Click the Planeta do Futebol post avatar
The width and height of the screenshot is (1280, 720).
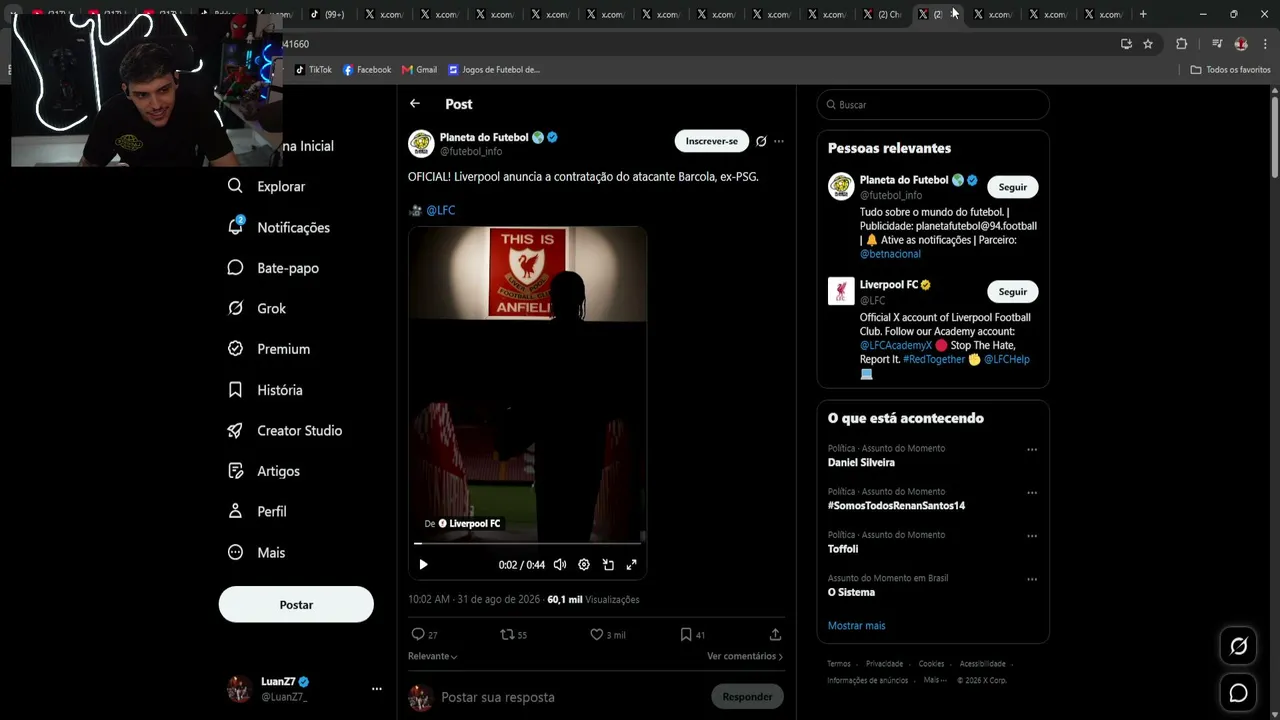pos(421,144)
